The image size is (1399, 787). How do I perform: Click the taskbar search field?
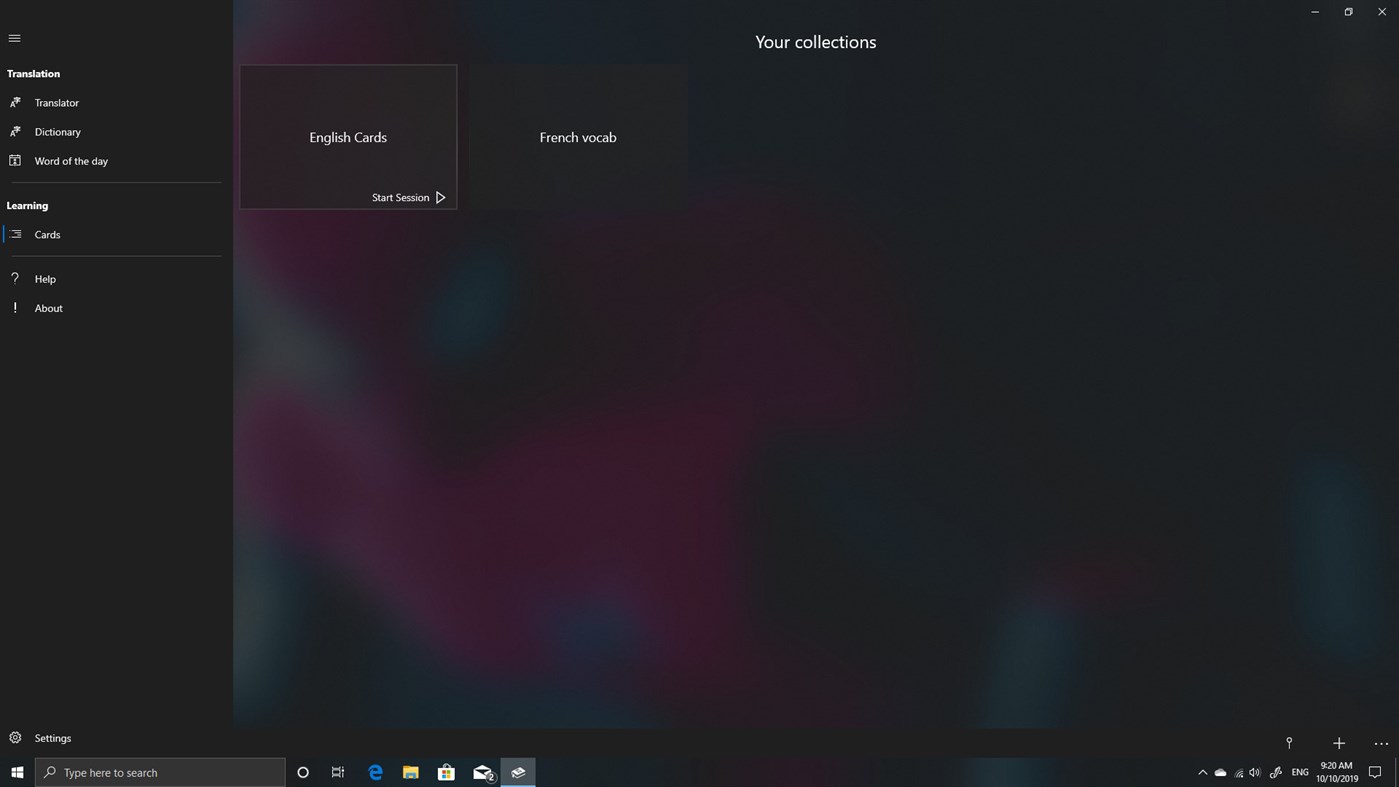[x=160, y=771]
